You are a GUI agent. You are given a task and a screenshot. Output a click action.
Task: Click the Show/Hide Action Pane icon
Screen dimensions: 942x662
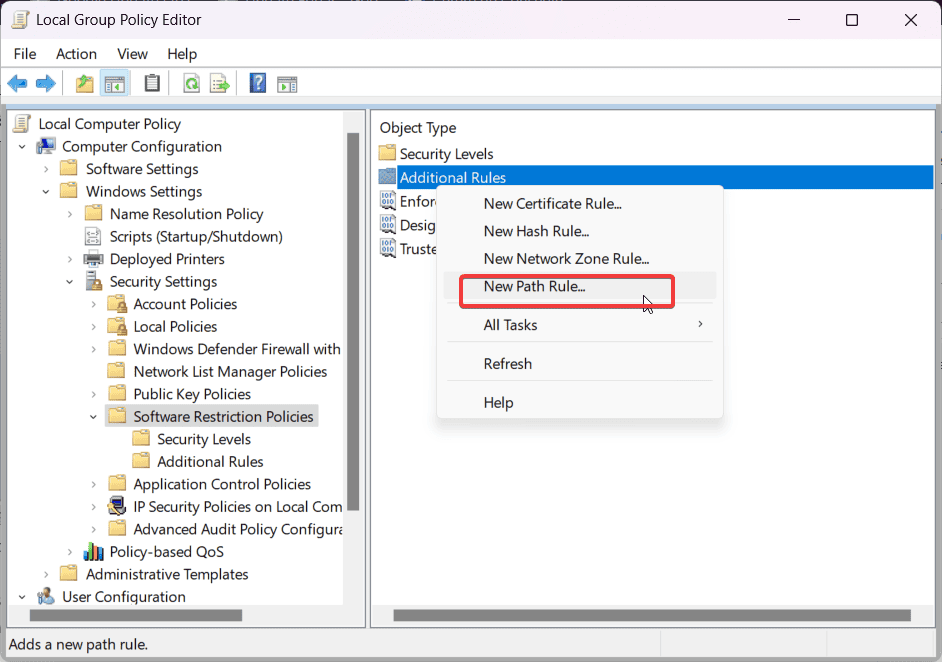click(x=287, y=85)
